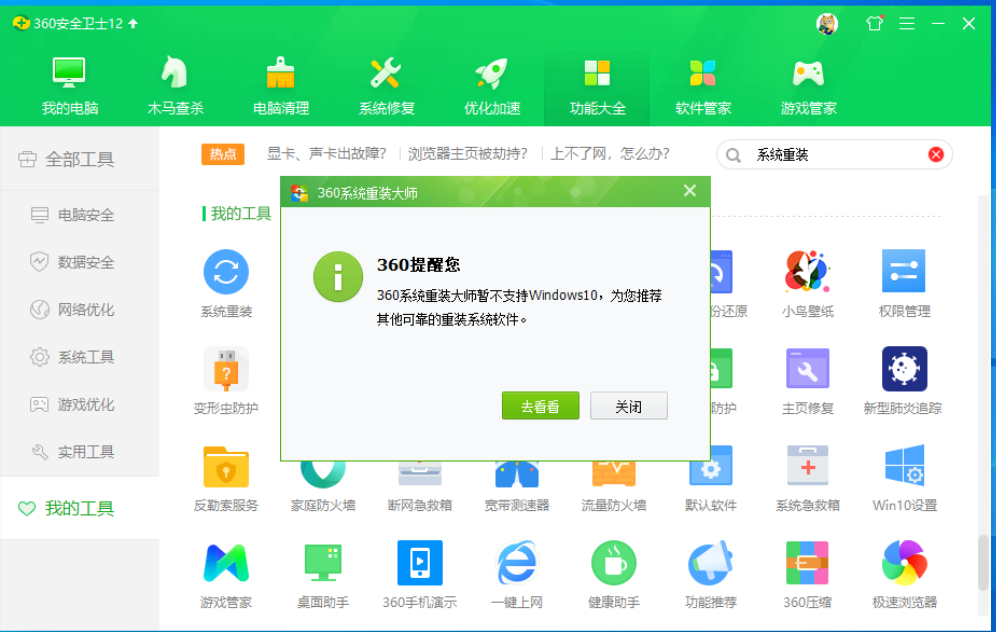Open the 一键上网 tool icon

point(516,563)
